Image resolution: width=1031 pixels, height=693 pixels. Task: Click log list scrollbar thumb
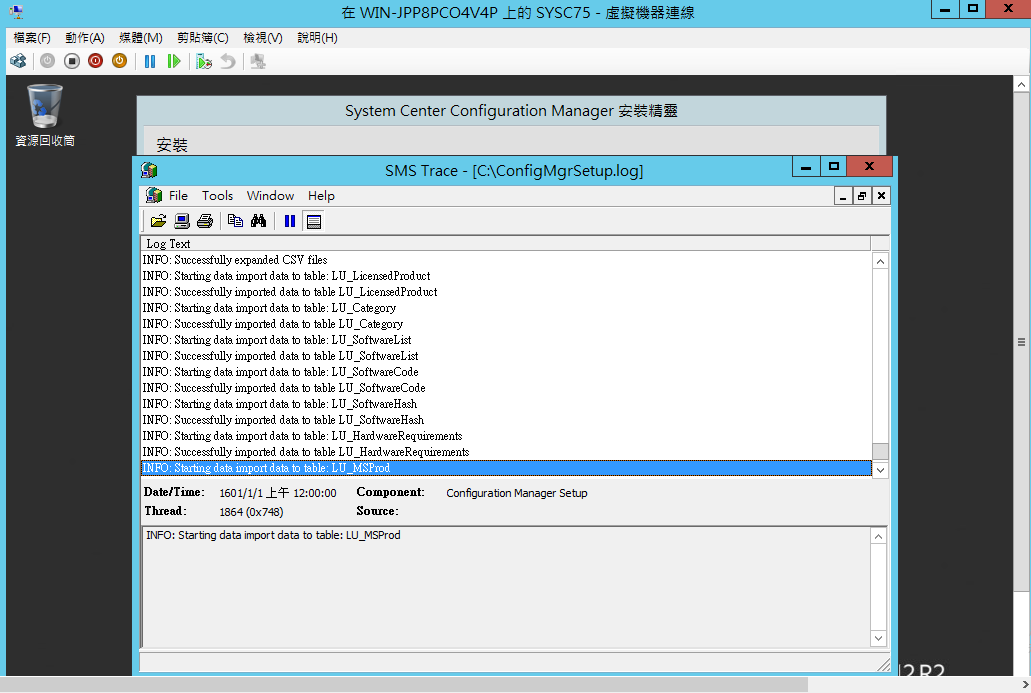tap(880, 451)
